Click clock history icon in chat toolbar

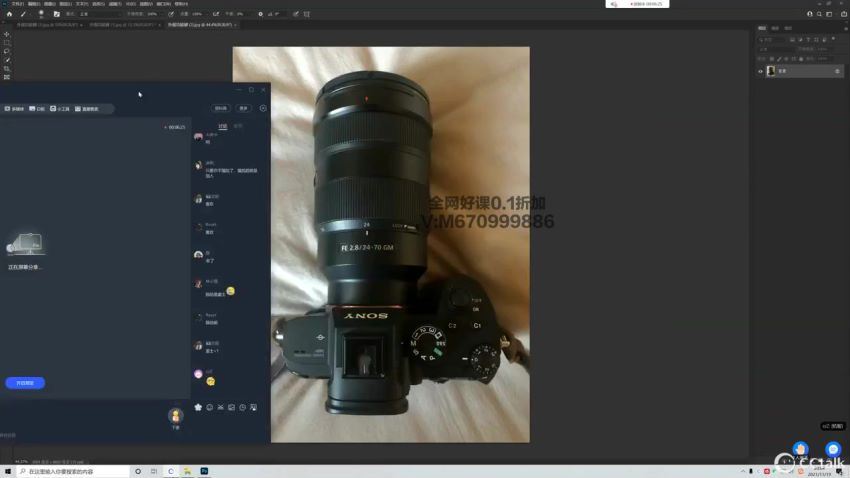242,407
